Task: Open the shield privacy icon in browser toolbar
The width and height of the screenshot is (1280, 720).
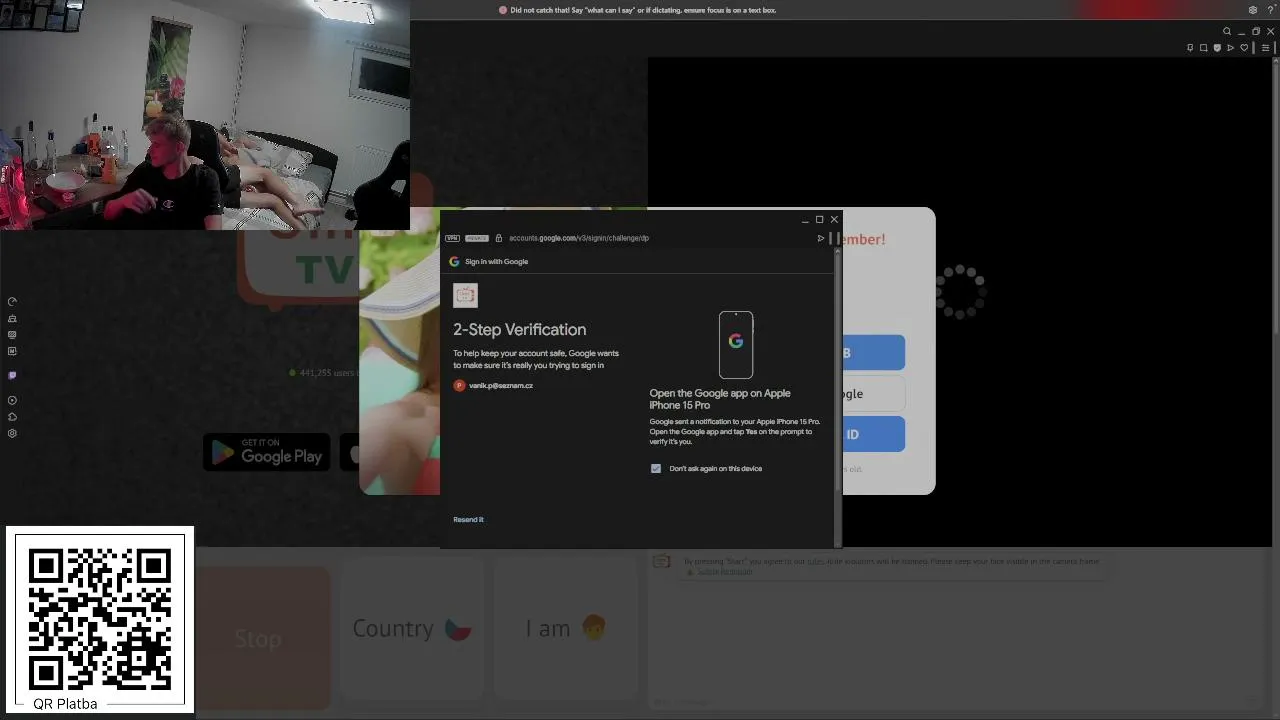Action: (1217, 48)
